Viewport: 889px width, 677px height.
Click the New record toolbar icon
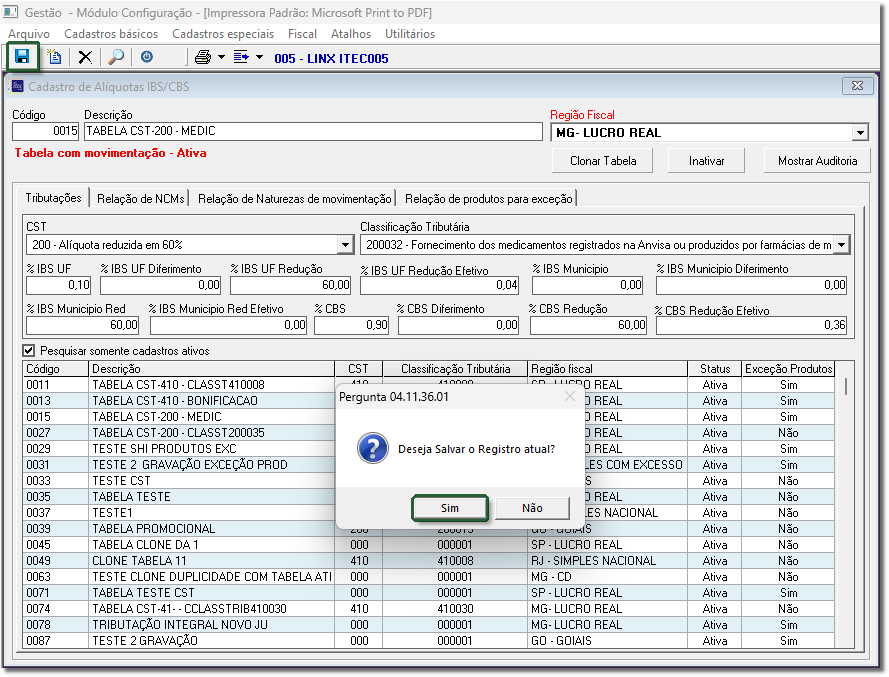55,58
